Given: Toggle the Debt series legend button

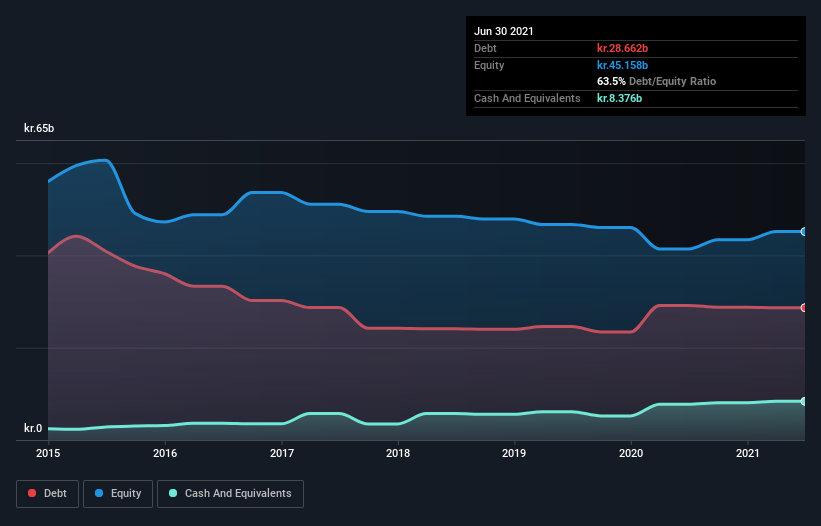Looking at the screenshot, I should [x=48, y=494].
